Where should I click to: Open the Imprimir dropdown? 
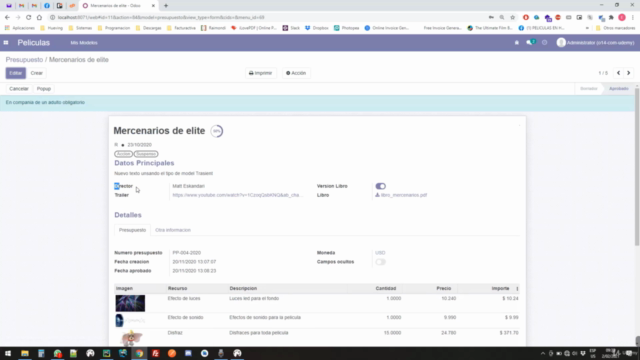pyautogui.click(x=260, y=73)
